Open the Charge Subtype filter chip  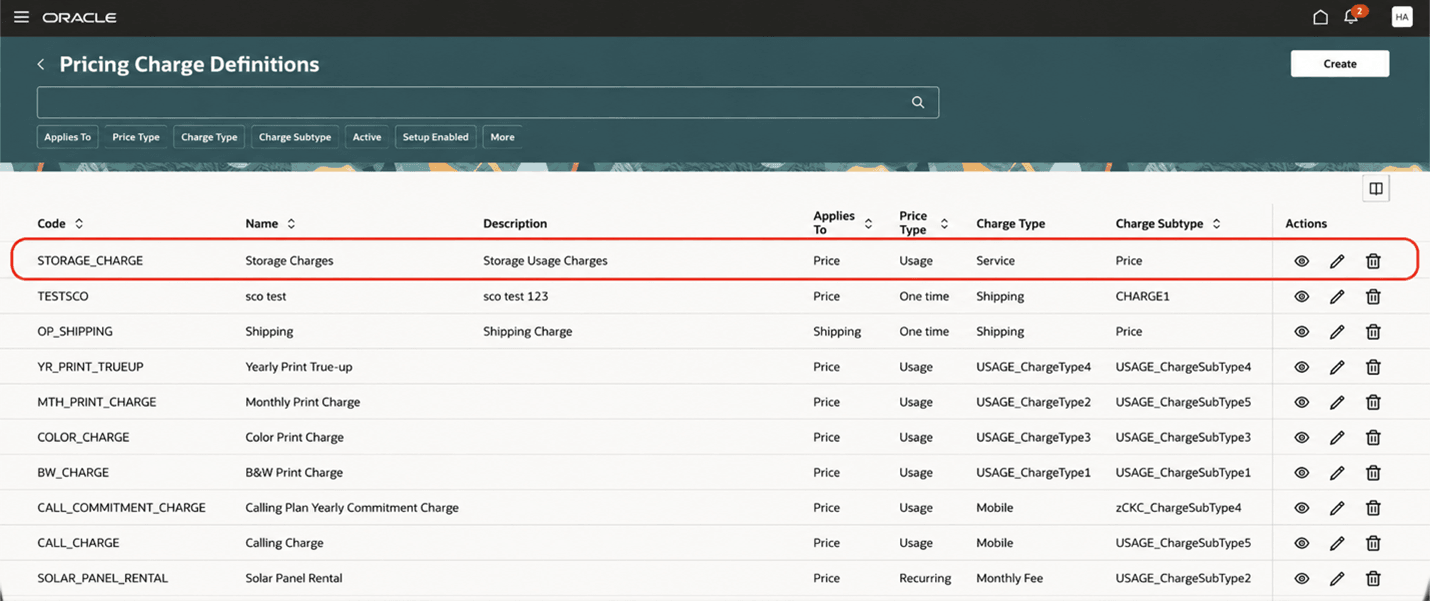coord(295,137)
